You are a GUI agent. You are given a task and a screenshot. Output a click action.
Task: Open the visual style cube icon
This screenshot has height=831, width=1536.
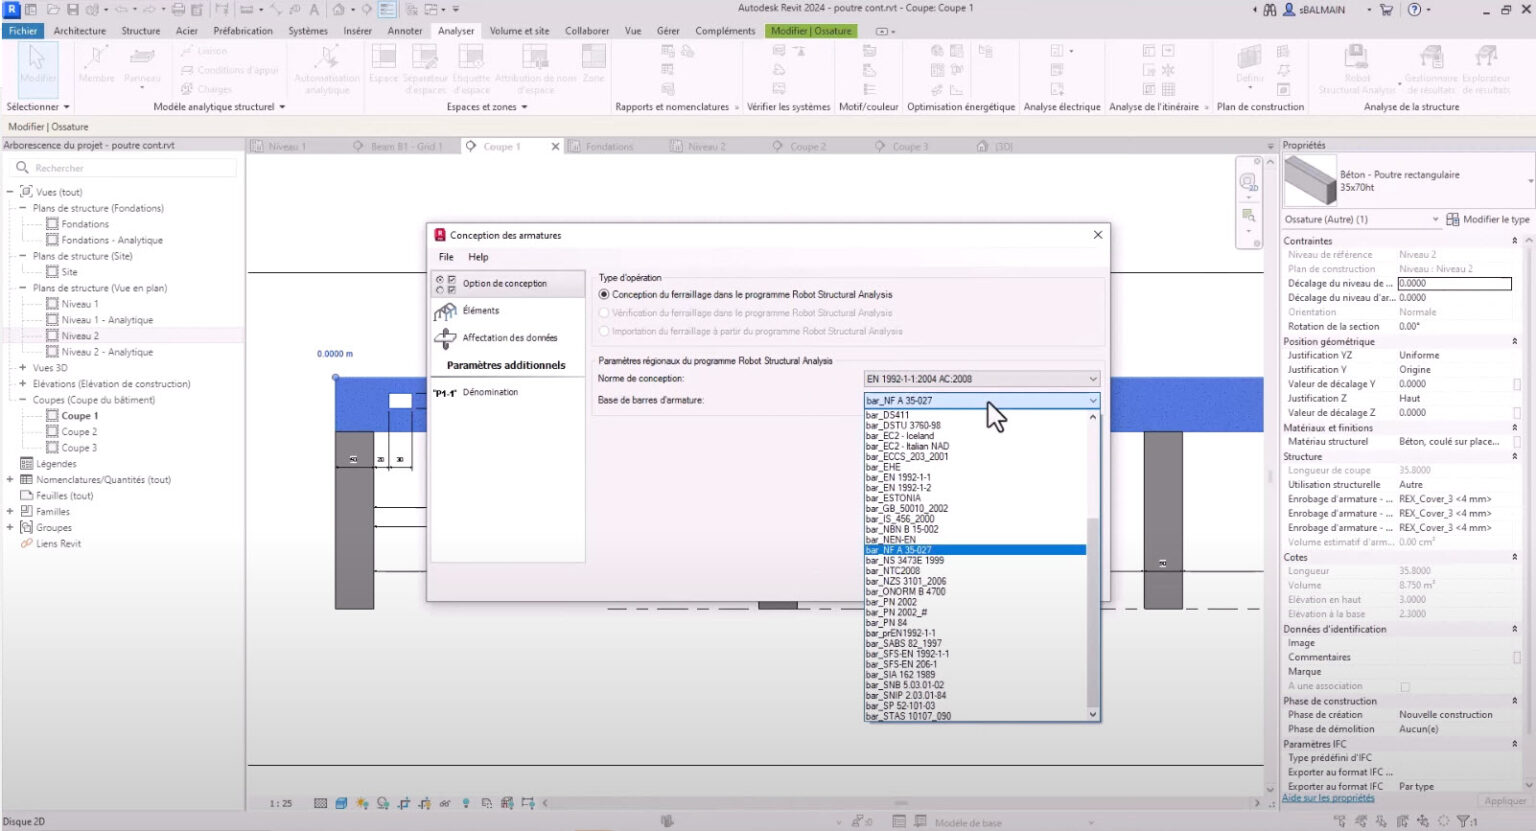tap(340, 802)
